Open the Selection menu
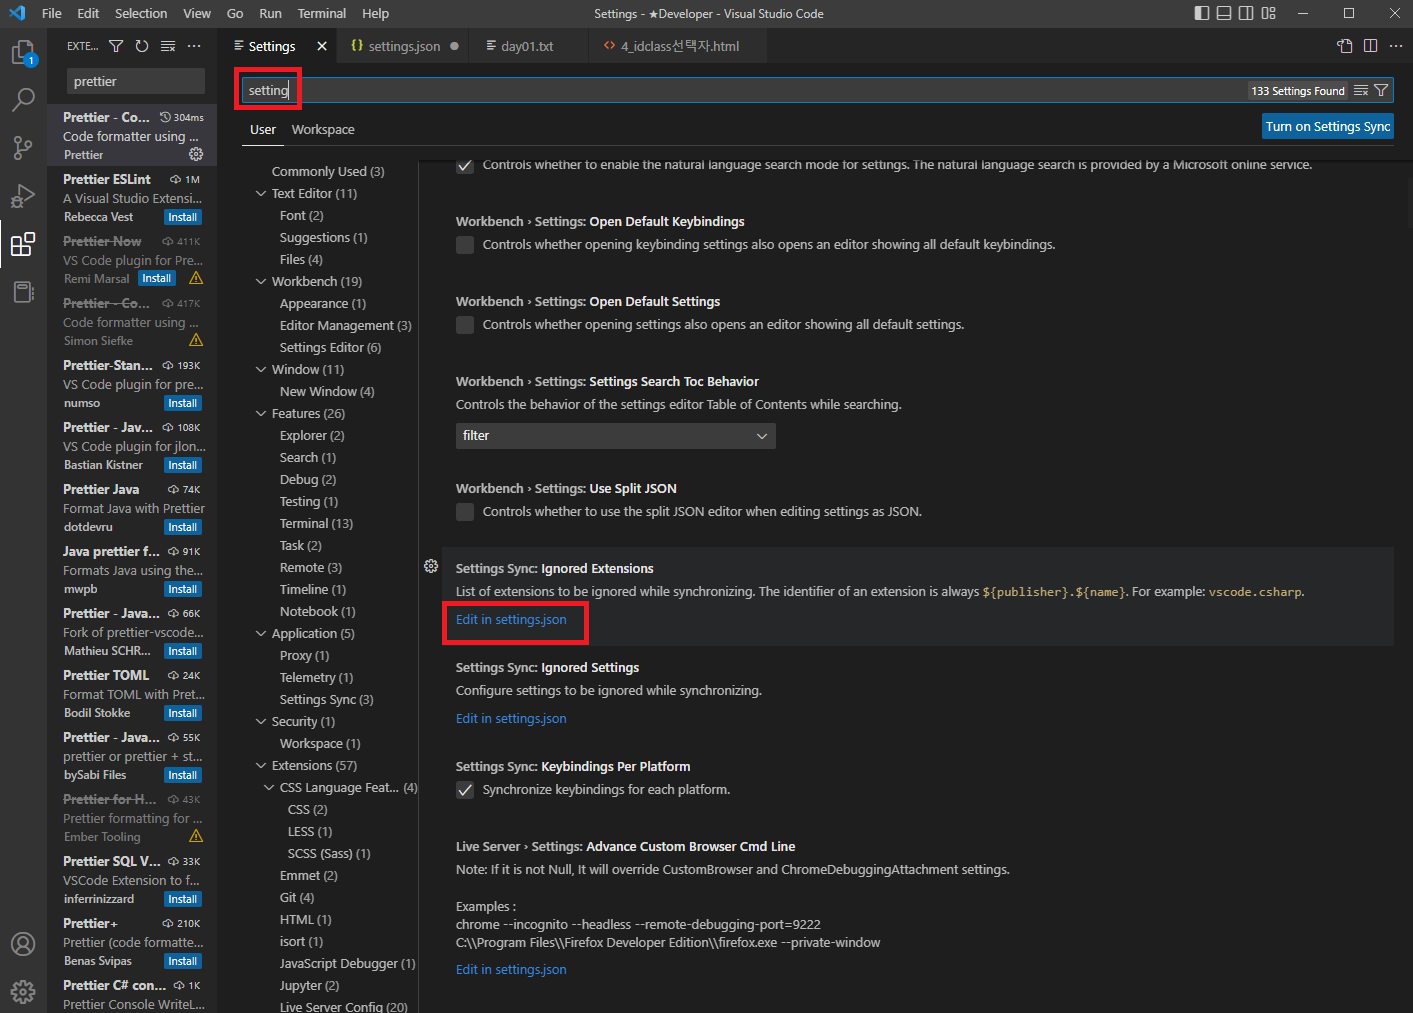Screen dimensions: 1413x1013 141,13
